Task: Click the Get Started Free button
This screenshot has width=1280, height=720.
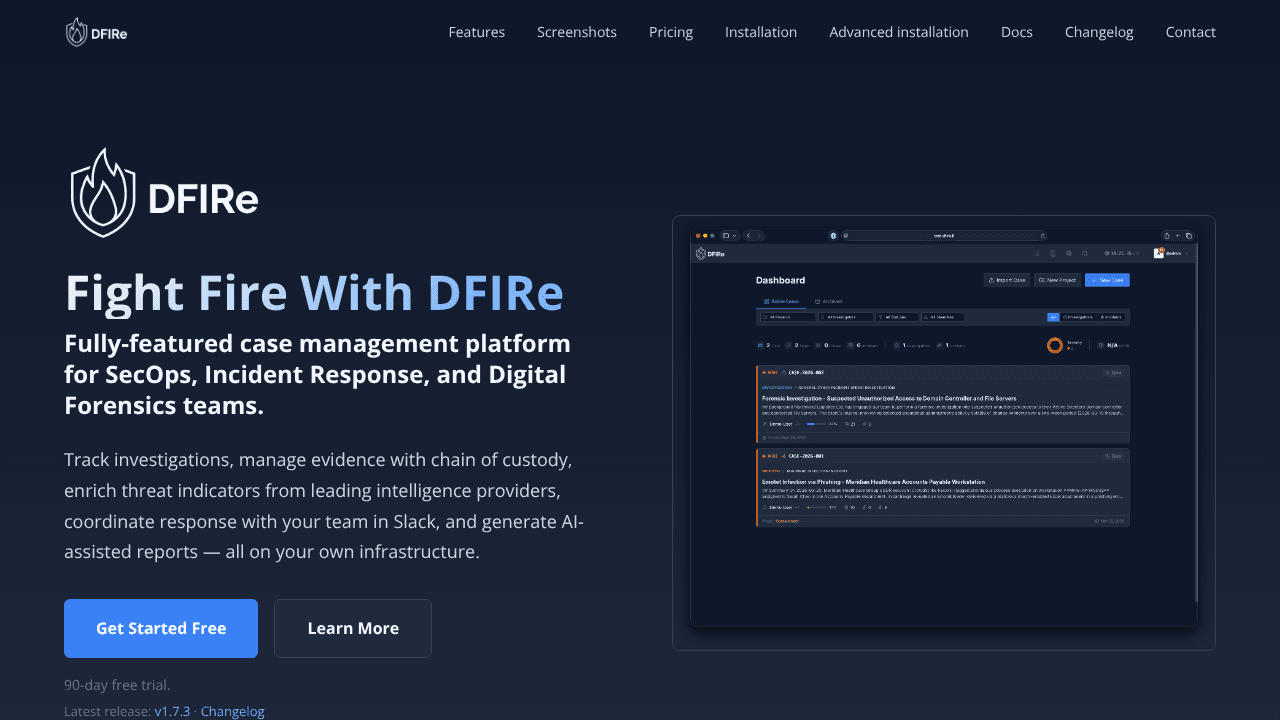Action: pos(161,628)
